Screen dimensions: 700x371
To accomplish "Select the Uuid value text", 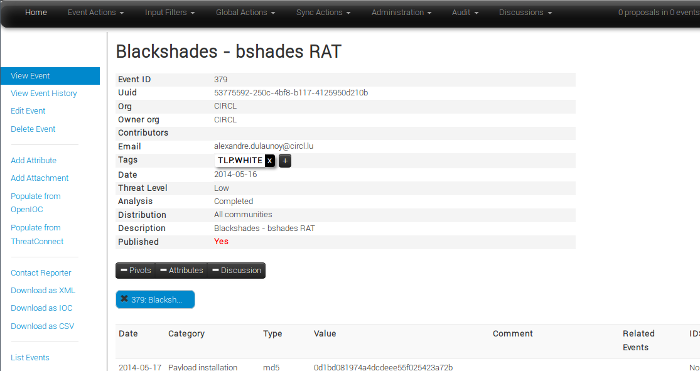I will click(x=291, y=93).
